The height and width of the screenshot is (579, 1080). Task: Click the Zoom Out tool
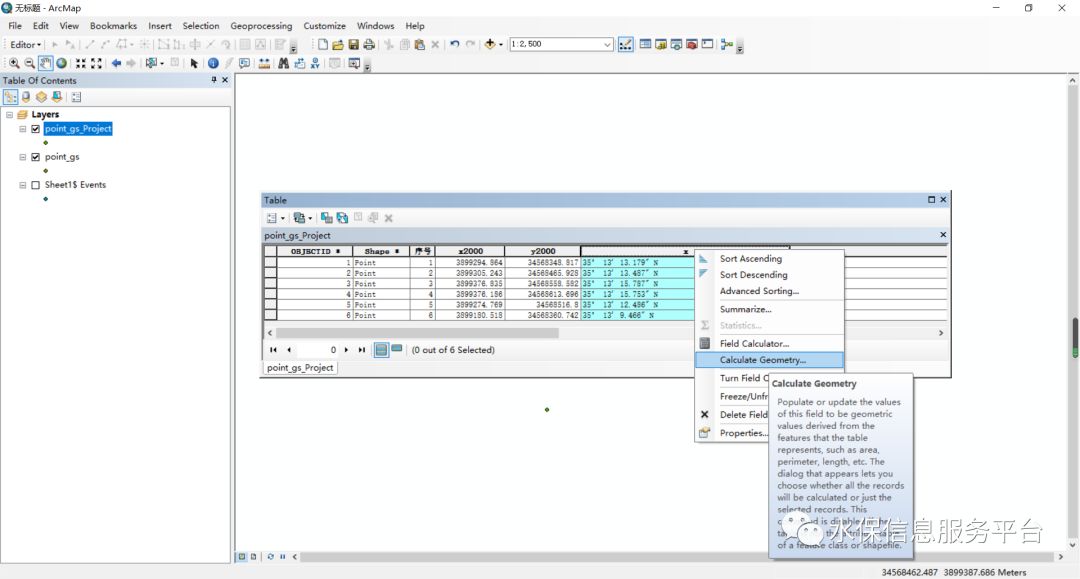(30, 63)
